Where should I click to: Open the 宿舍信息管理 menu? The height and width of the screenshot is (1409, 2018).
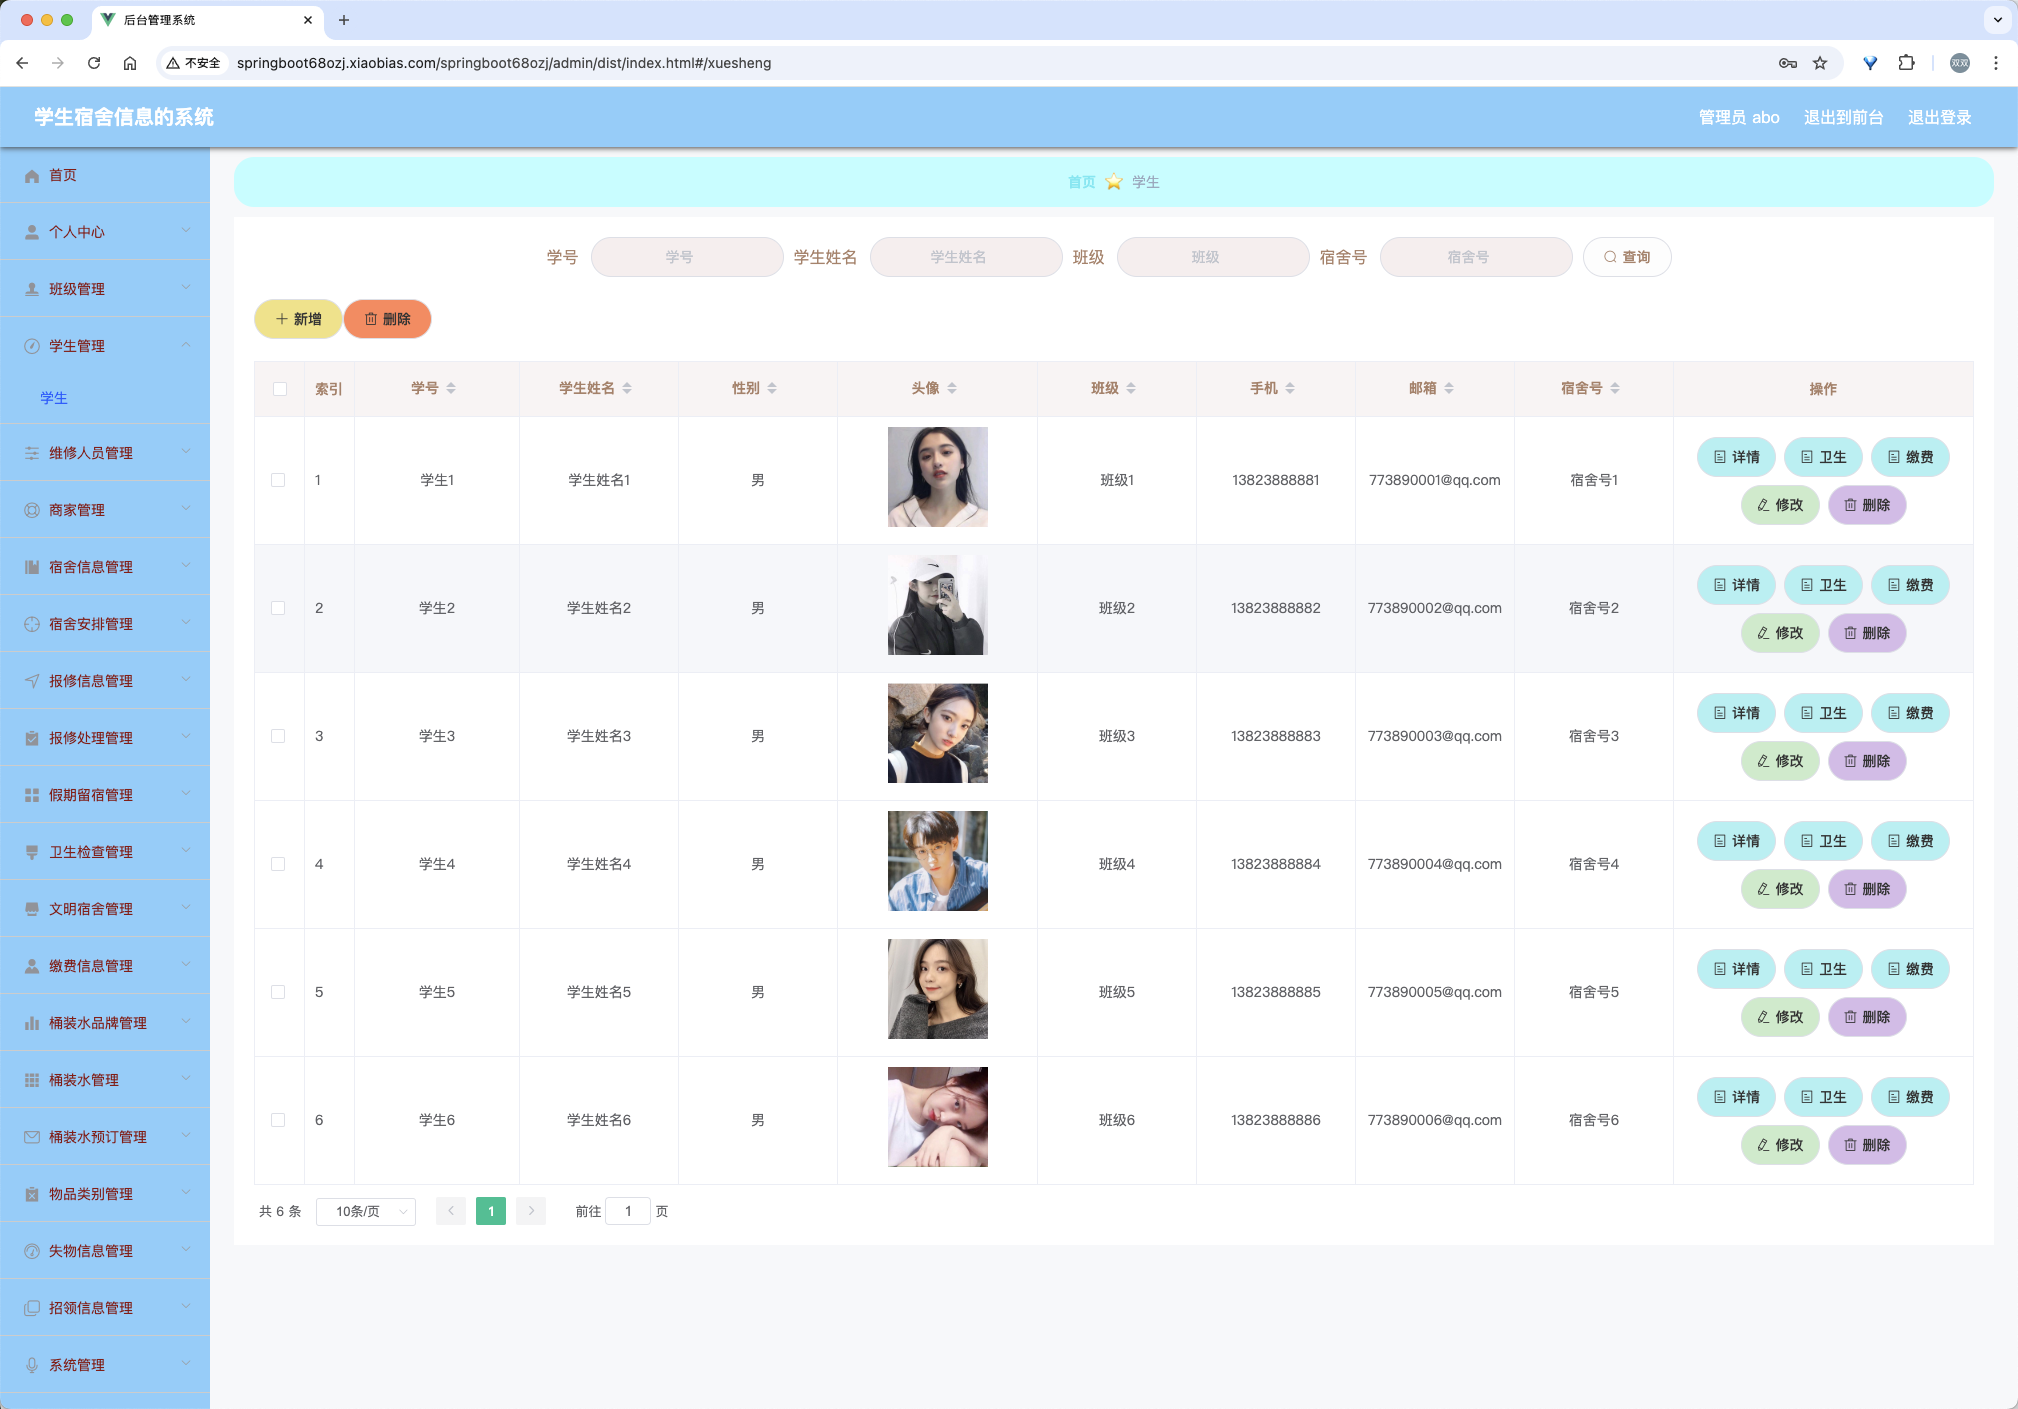(105, 567)
